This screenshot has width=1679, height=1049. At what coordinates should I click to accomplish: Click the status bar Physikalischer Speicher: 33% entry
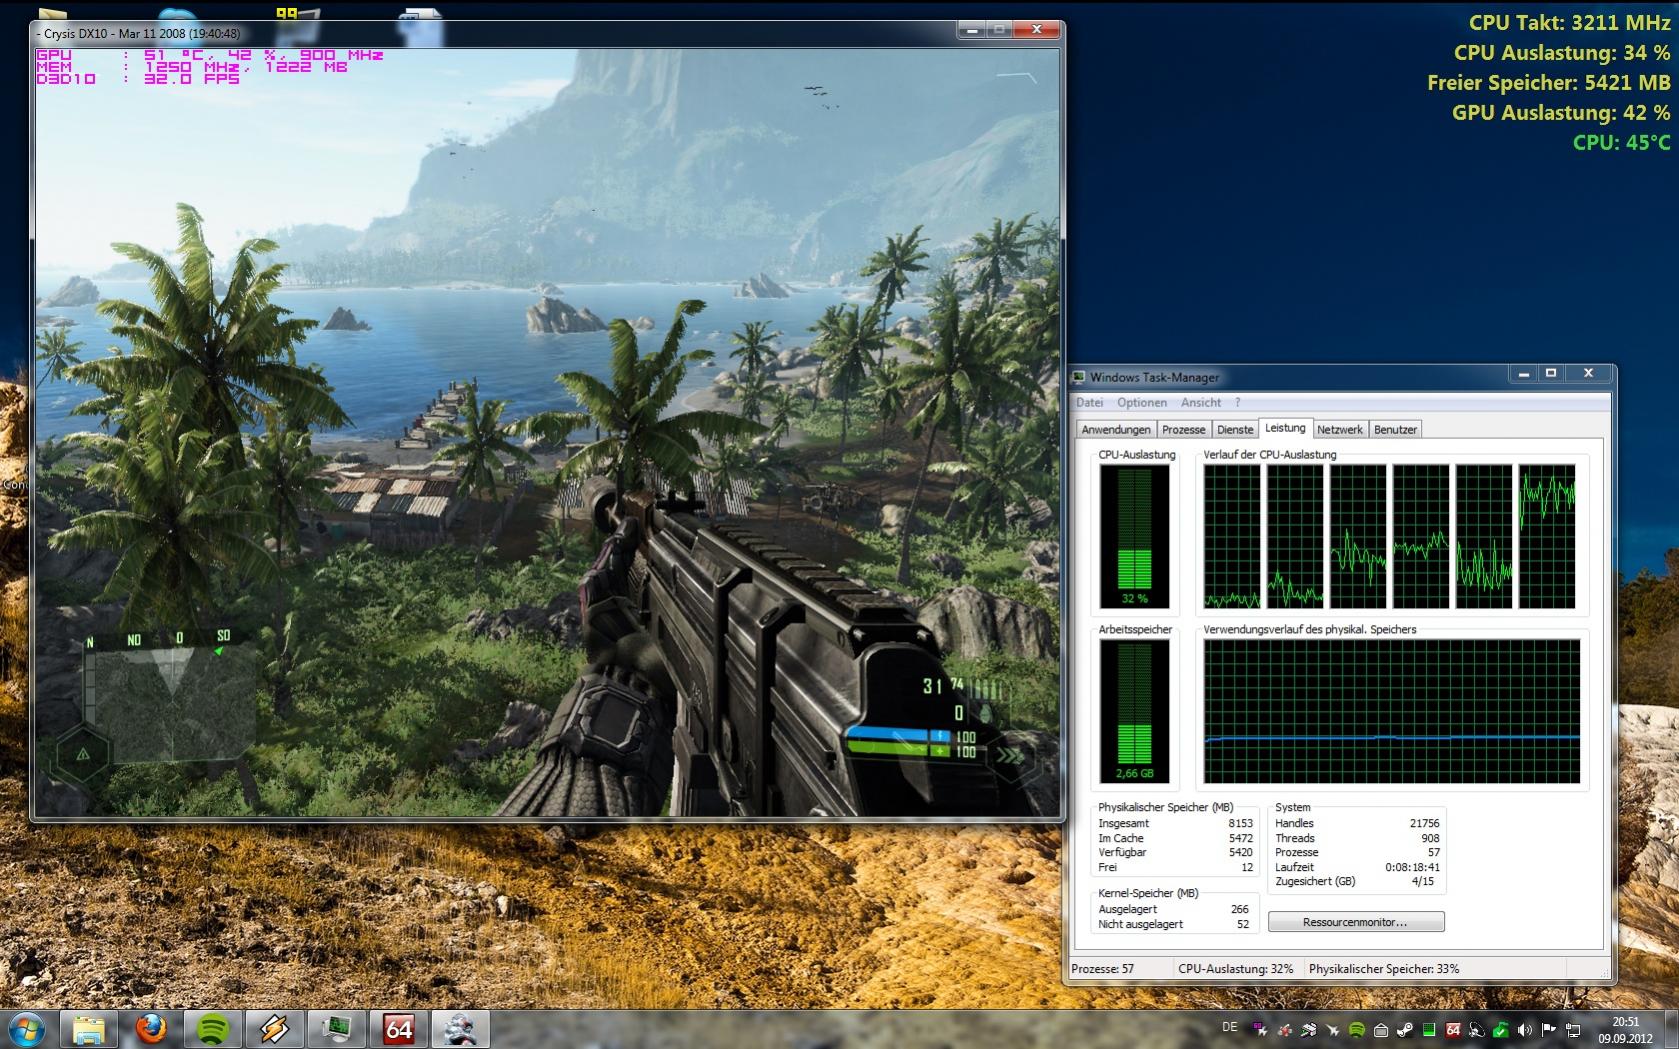click(1384, 969)
